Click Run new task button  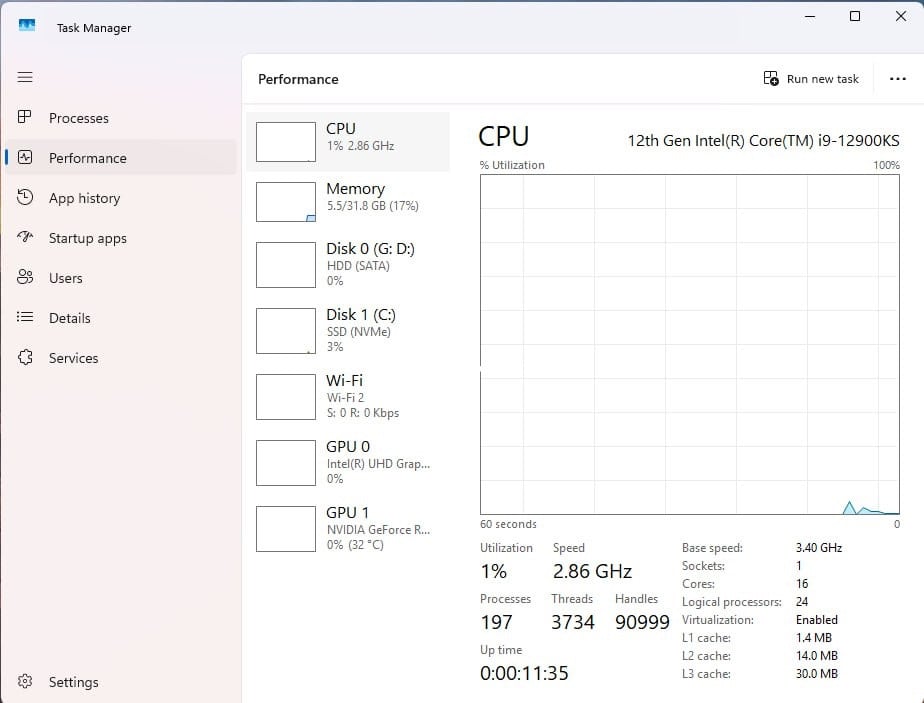811,79
